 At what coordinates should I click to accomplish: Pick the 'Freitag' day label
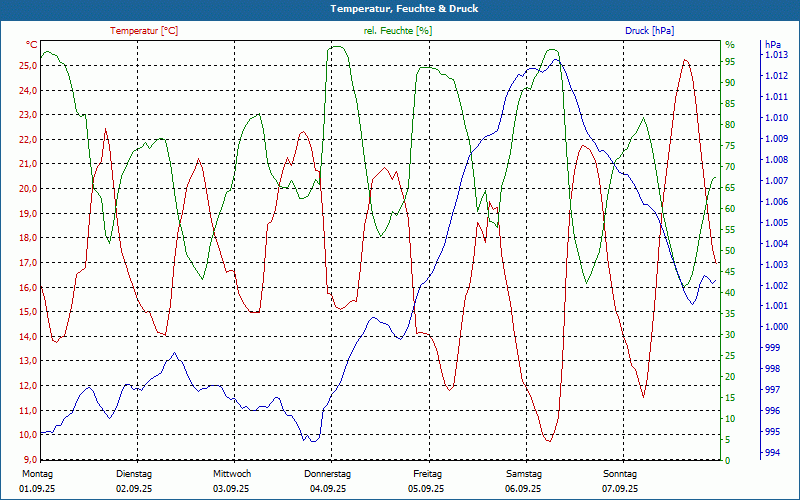click(x=427, y=474)
